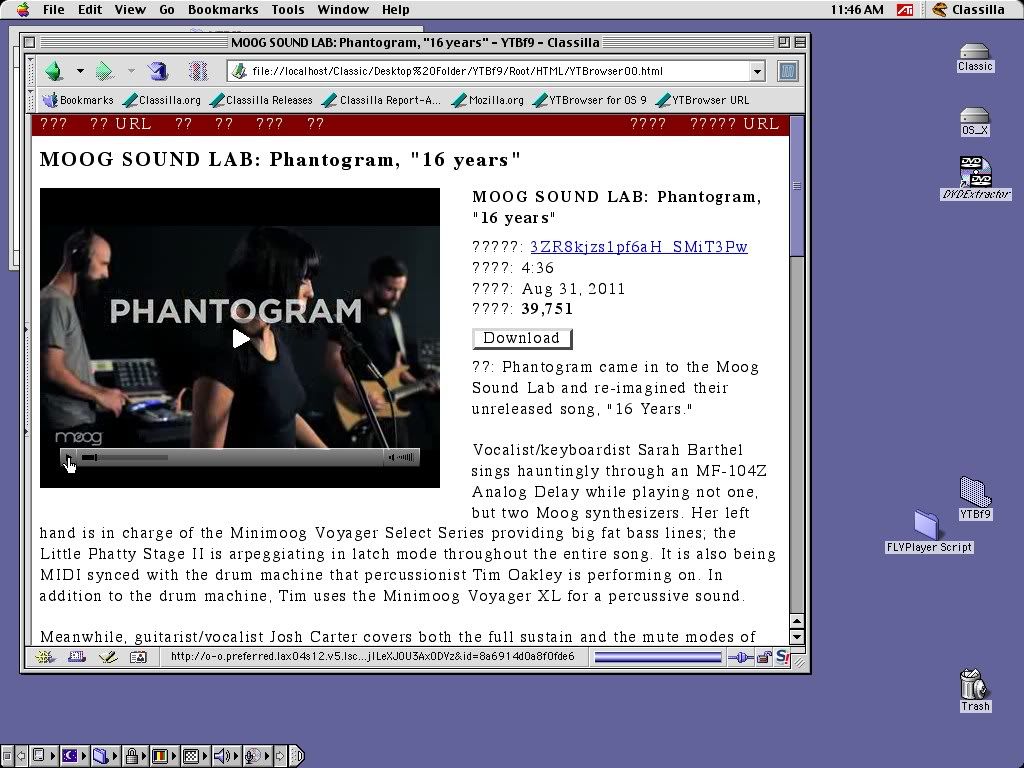Image resolution: width=1024 pixels, height=768 pixels.
Task: Open the Bookmarks menu
Action: coord(223,10)
